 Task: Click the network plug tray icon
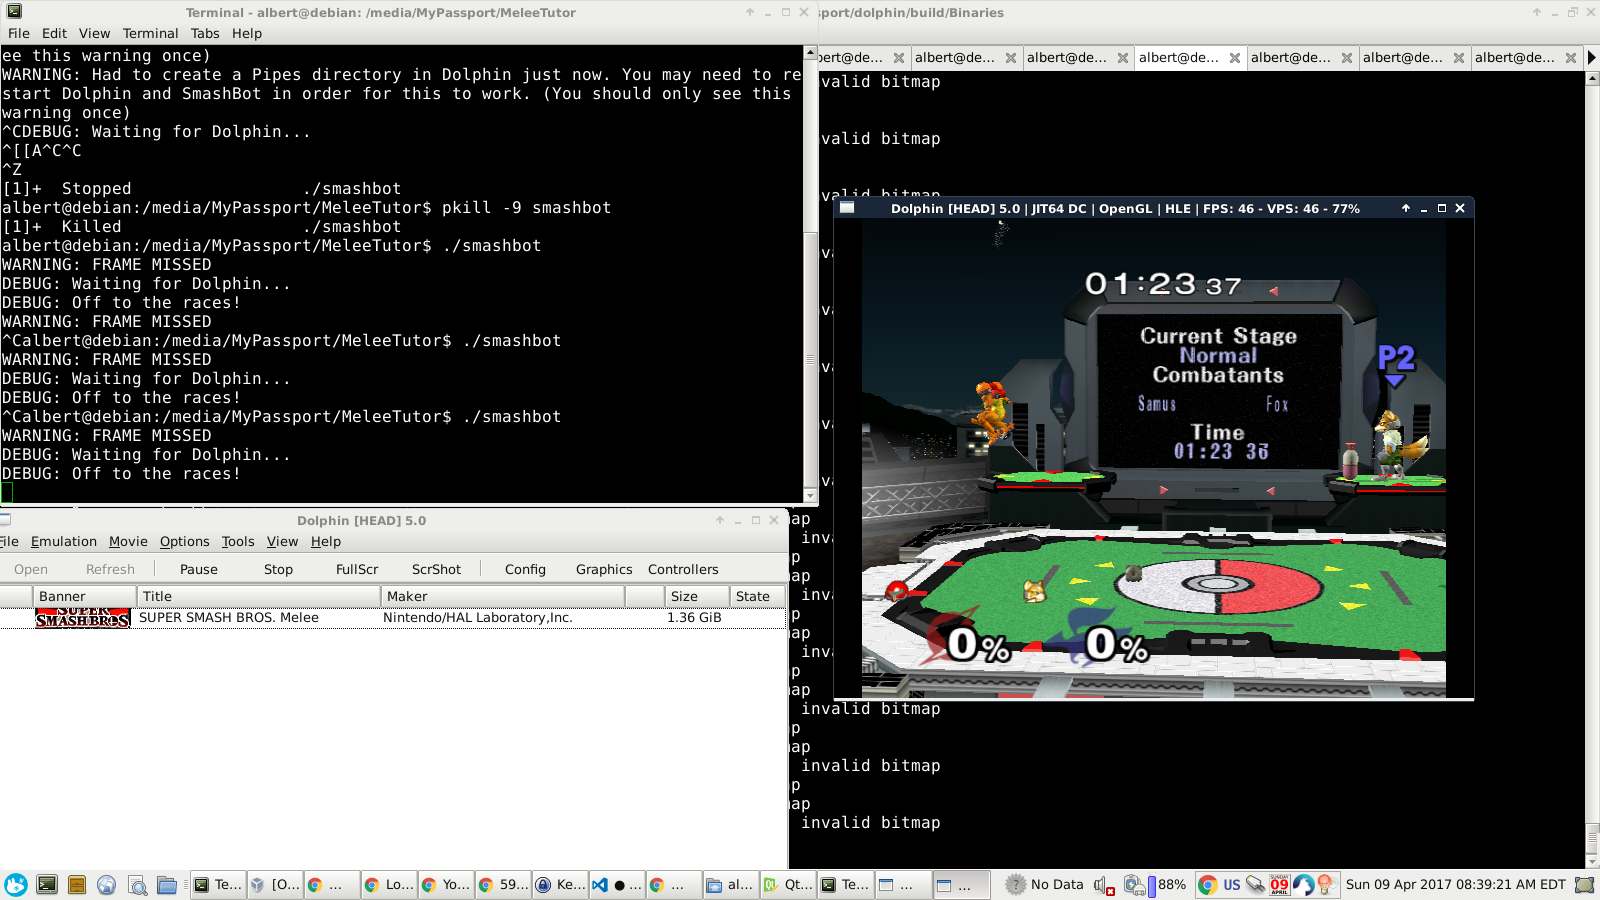1255,885
